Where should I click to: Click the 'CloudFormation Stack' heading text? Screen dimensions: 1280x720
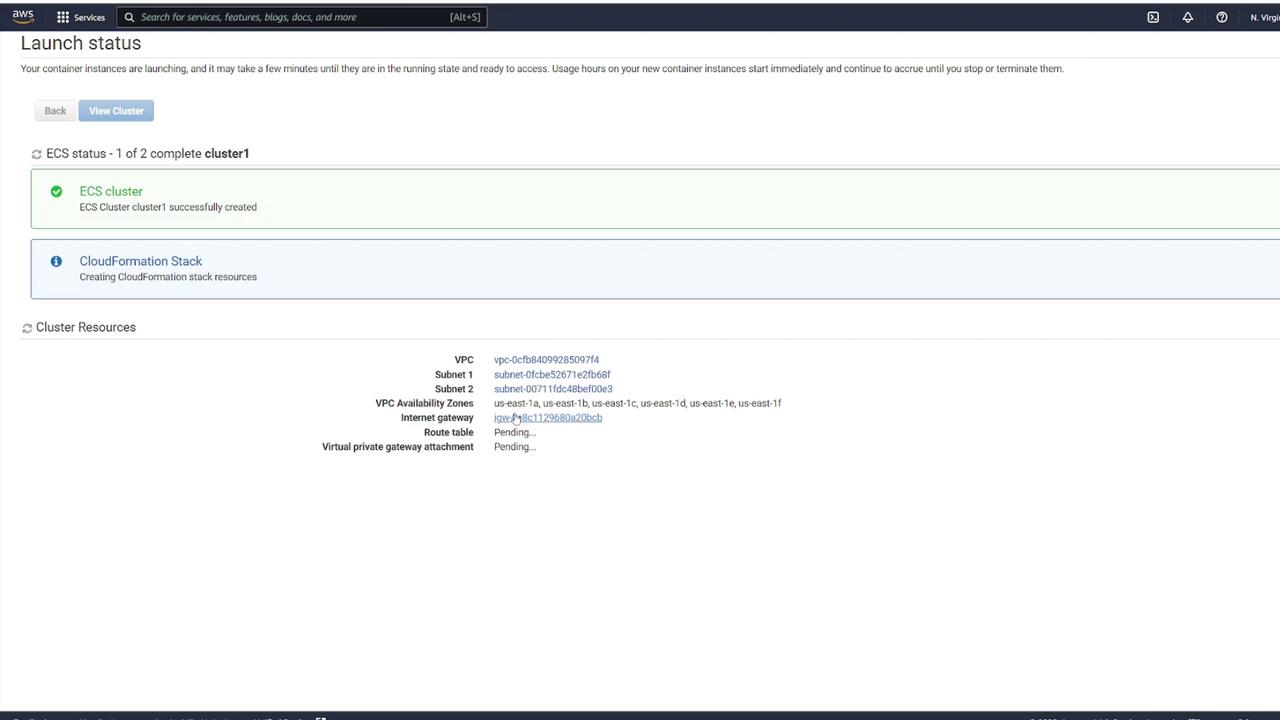coord(141,261)
